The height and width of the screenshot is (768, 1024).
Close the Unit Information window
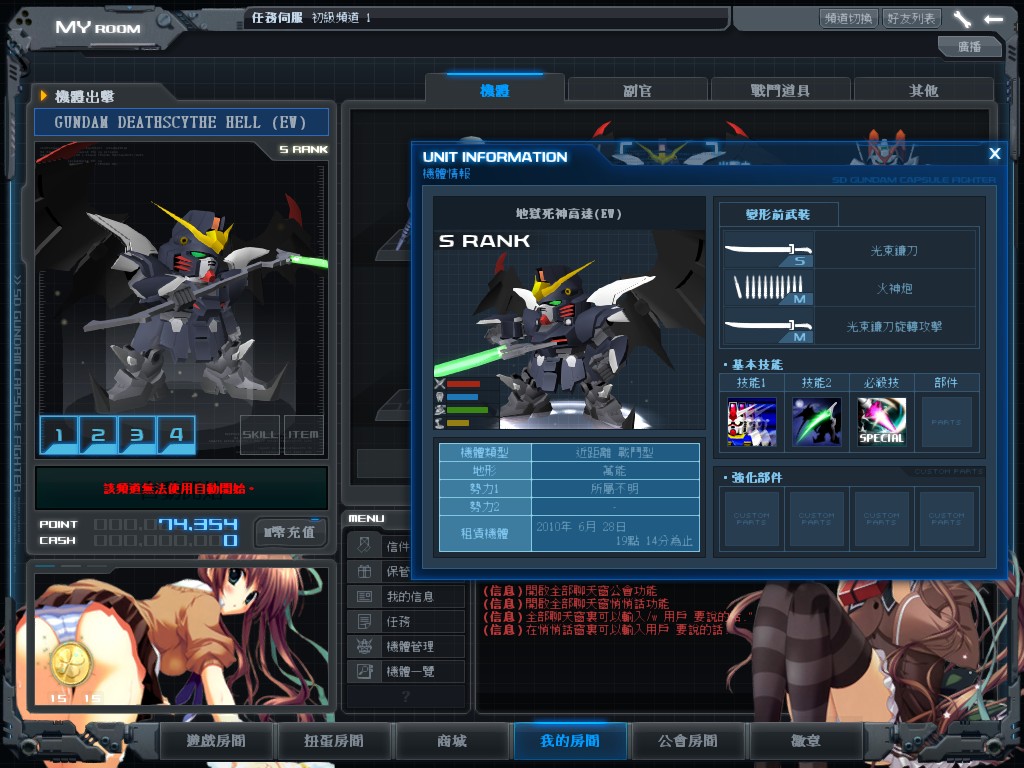coord(995,153)
